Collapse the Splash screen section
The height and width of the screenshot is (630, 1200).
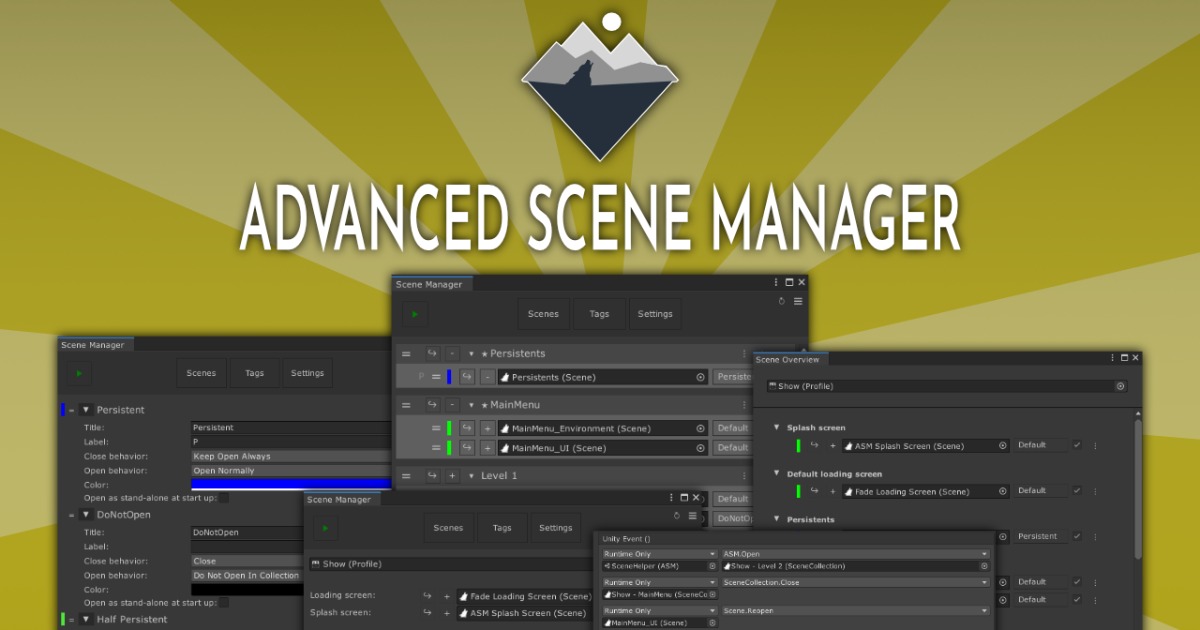pyautogui.click(x=776, y=427)
